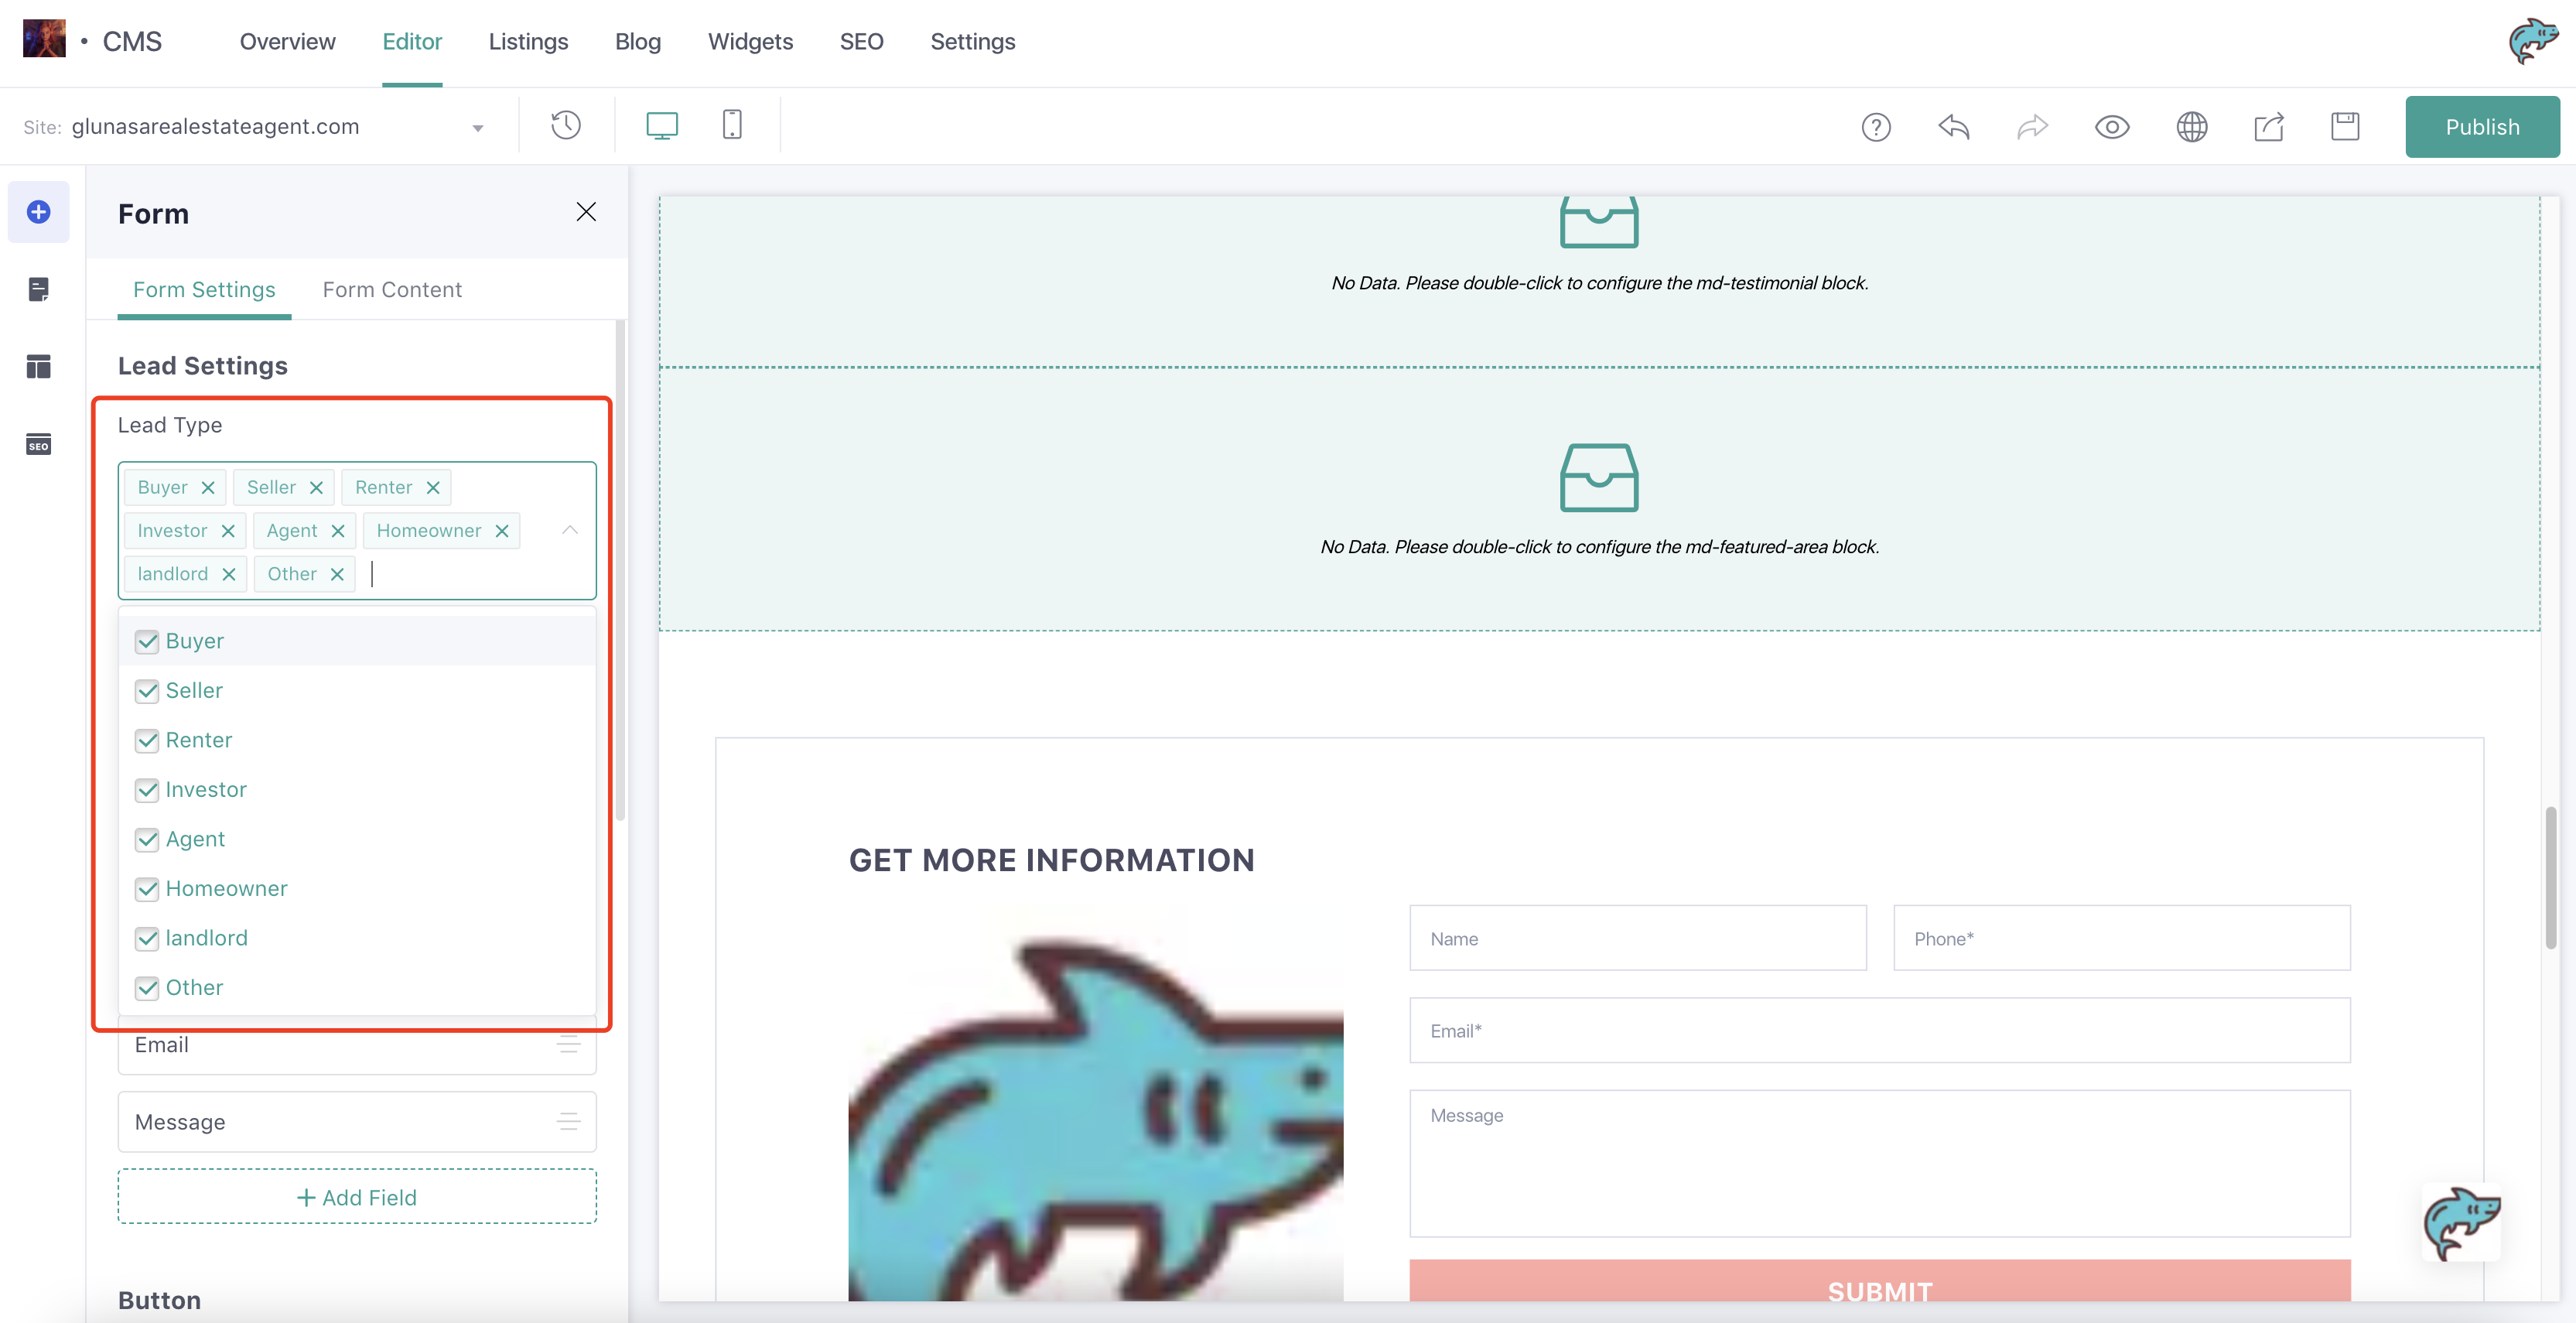Open preview with the eye icon
This screenshot has height=1323, width=2576.
2112,127
